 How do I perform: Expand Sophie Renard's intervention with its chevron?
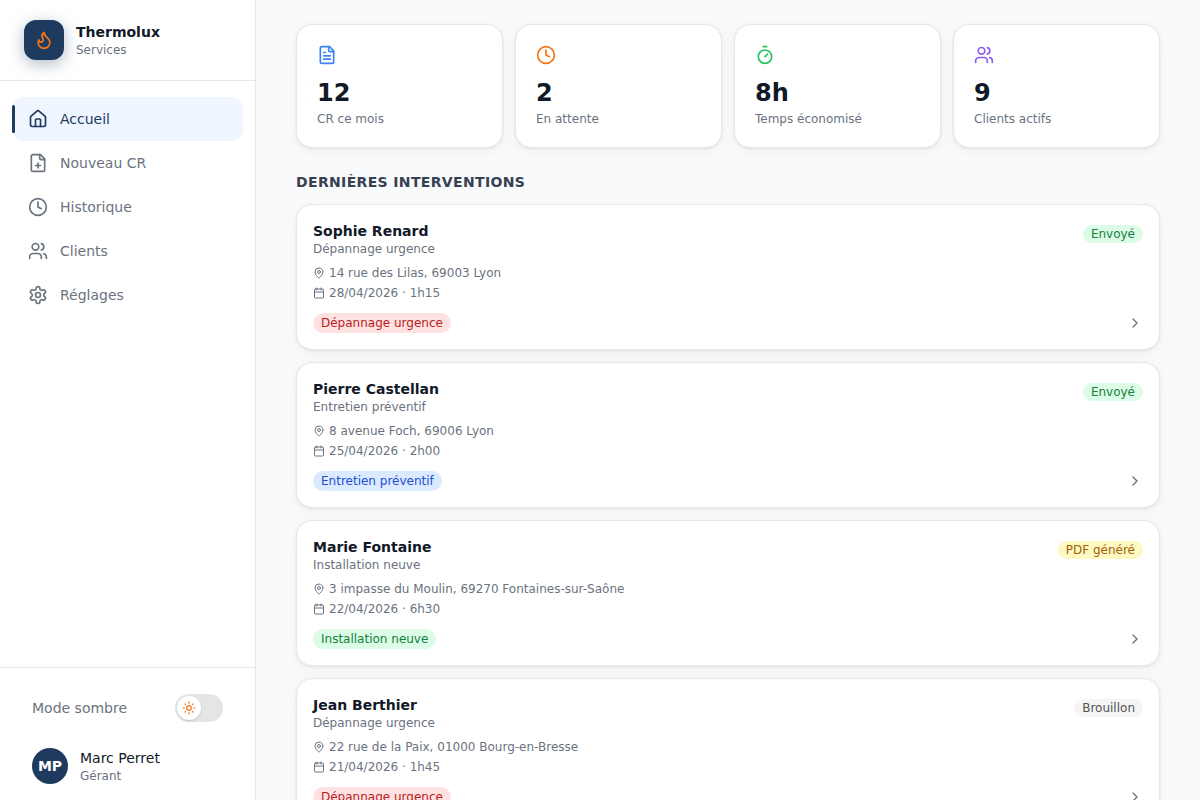point(1135,323)
